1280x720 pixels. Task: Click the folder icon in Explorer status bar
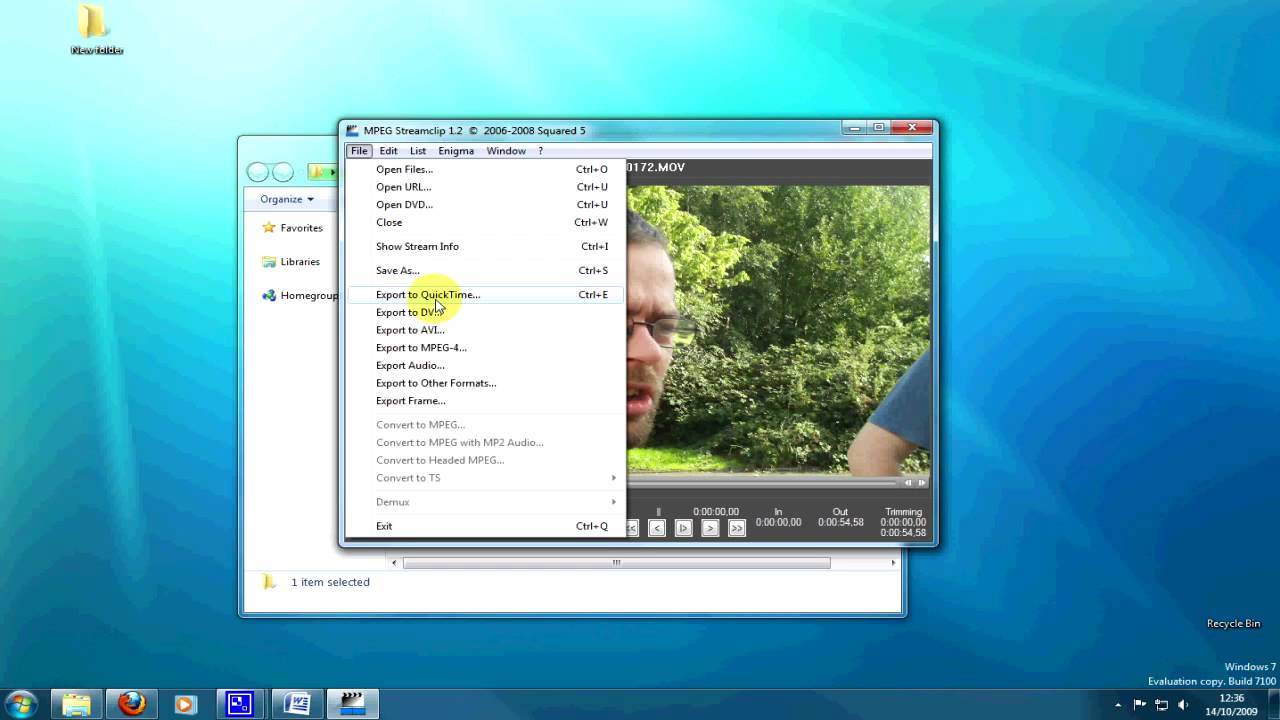click(x=269, y=582)
